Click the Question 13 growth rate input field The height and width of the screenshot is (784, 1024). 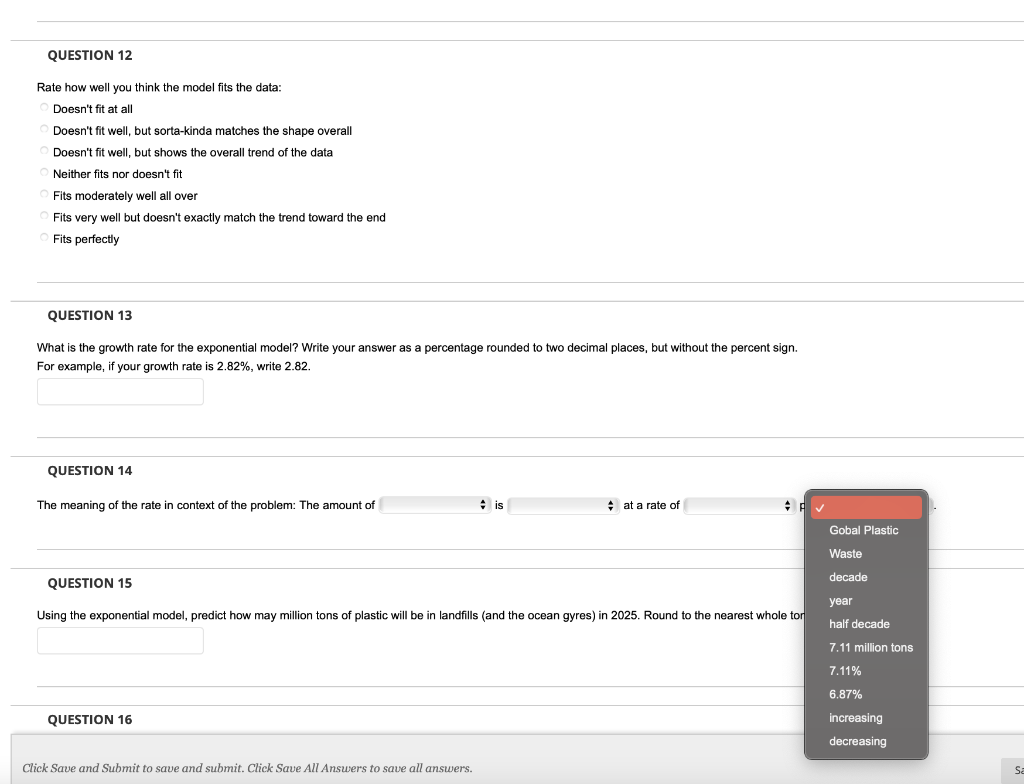tap(120, 391)
